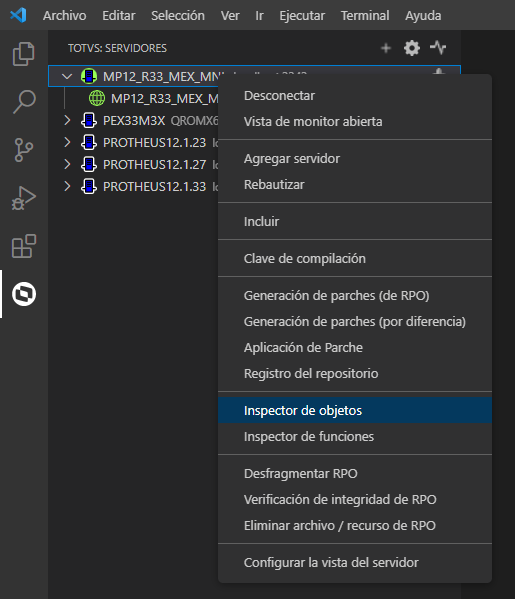
Task: Select Aplicación de Parche
Action: [355, 348]
